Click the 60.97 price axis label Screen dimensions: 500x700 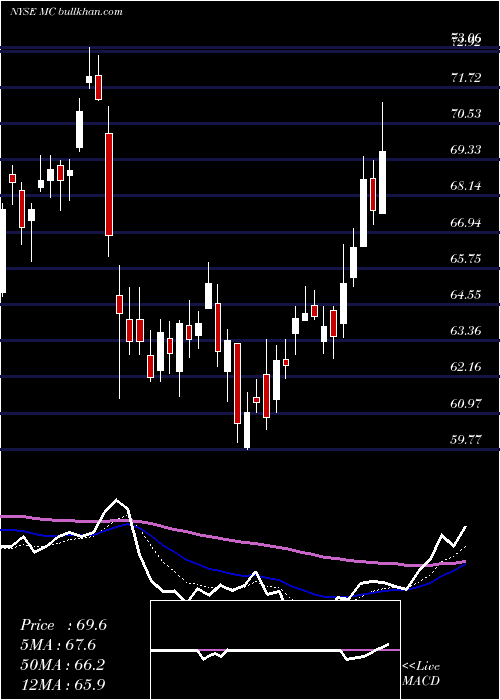(x=466, y=404)
